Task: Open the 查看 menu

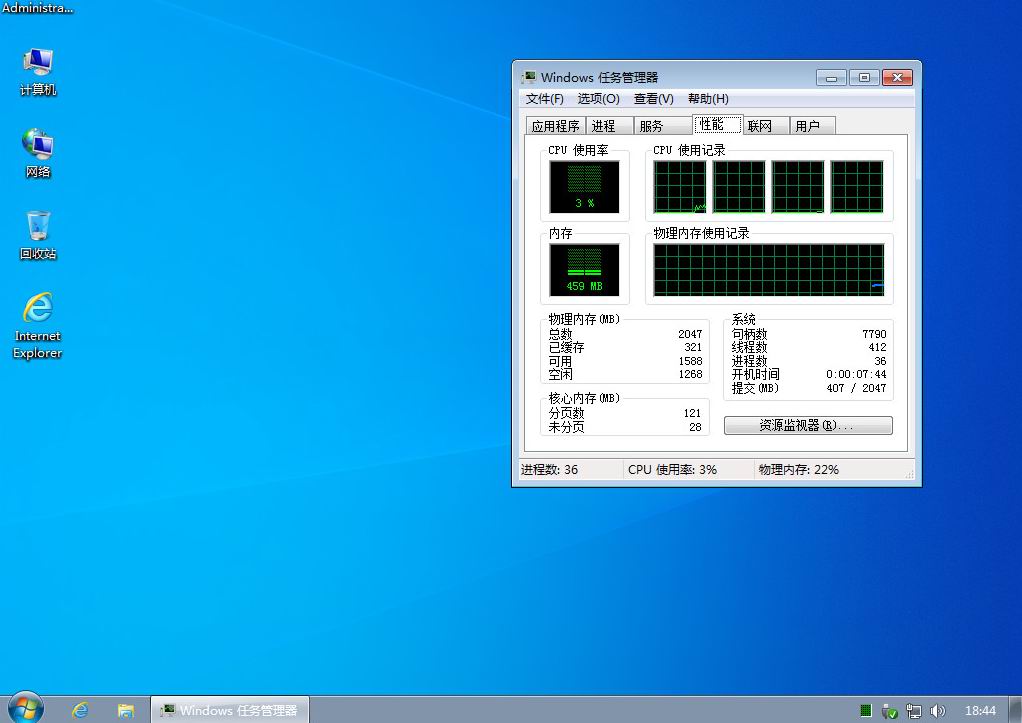Action: pyautogui.click(x=652, y=98)
